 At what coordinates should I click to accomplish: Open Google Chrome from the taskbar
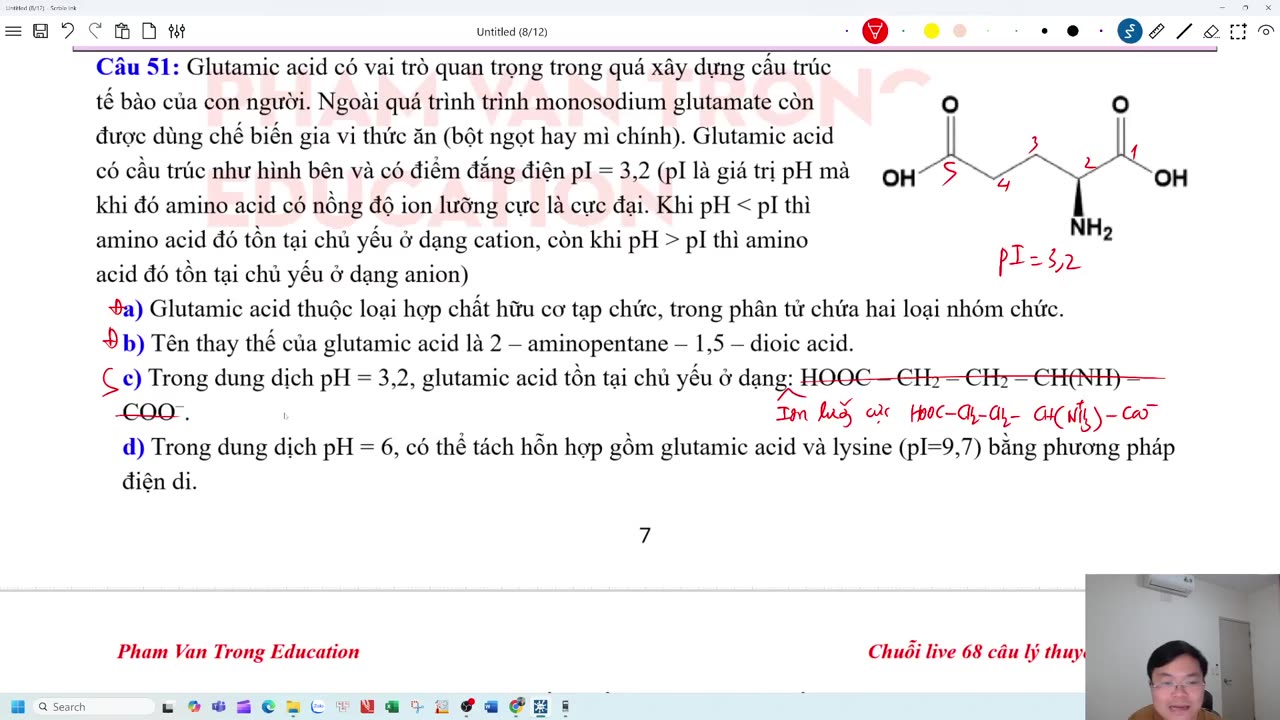click(x=516, y=707)
